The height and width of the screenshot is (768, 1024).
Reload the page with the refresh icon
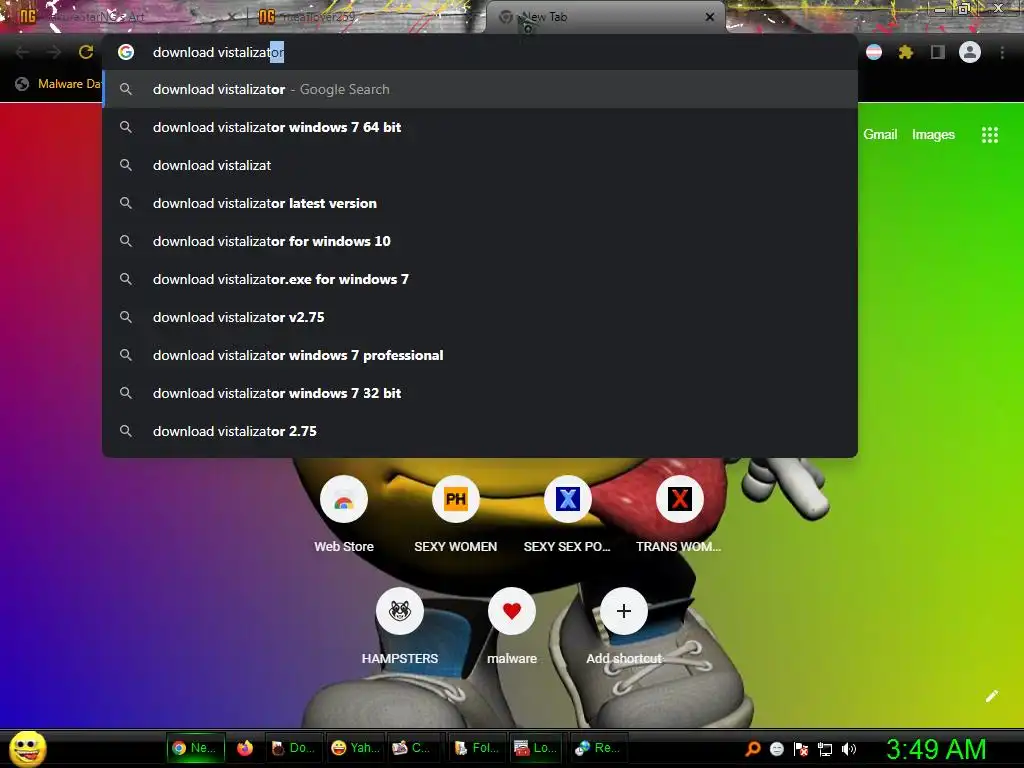(86, 52)
